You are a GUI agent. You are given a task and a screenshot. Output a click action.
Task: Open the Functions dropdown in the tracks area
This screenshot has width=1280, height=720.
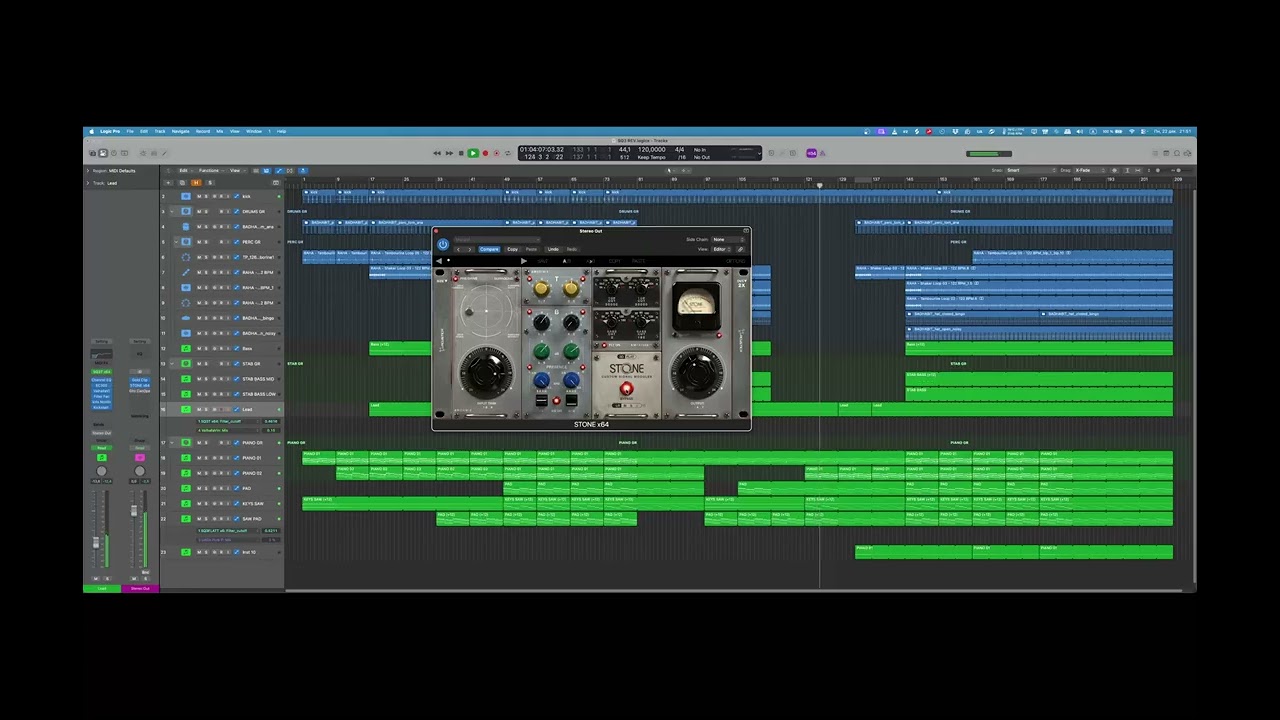[x=210, y=170]
